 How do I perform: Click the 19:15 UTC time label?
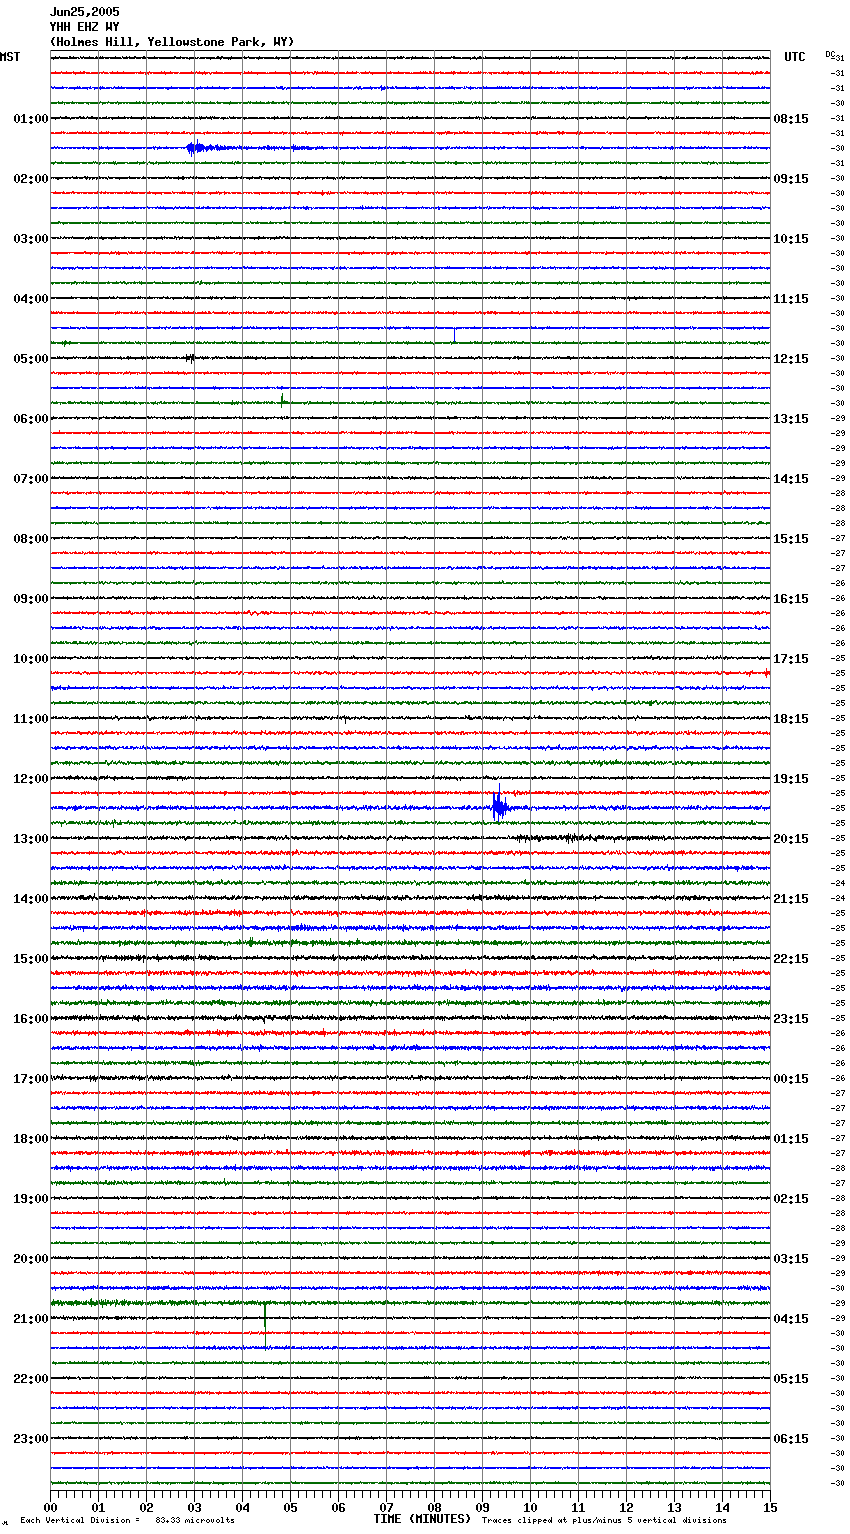click(791, 779)
